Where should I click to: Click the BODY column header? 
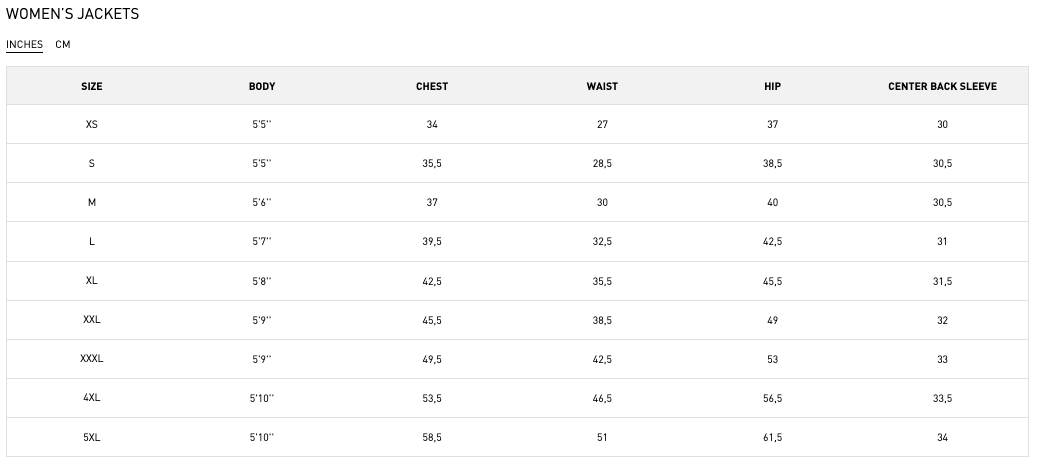point(262,86)
